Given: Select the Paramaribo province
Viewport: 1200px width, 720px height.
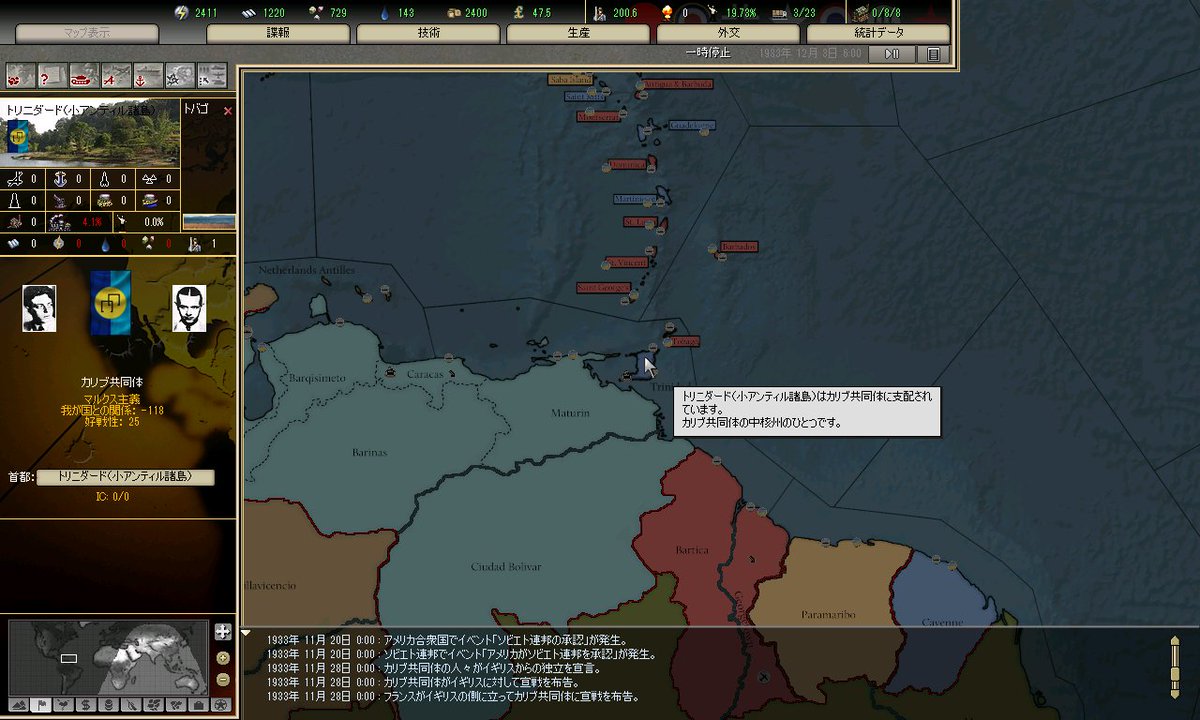Looking at the screenshot, I should click(827, 614).
